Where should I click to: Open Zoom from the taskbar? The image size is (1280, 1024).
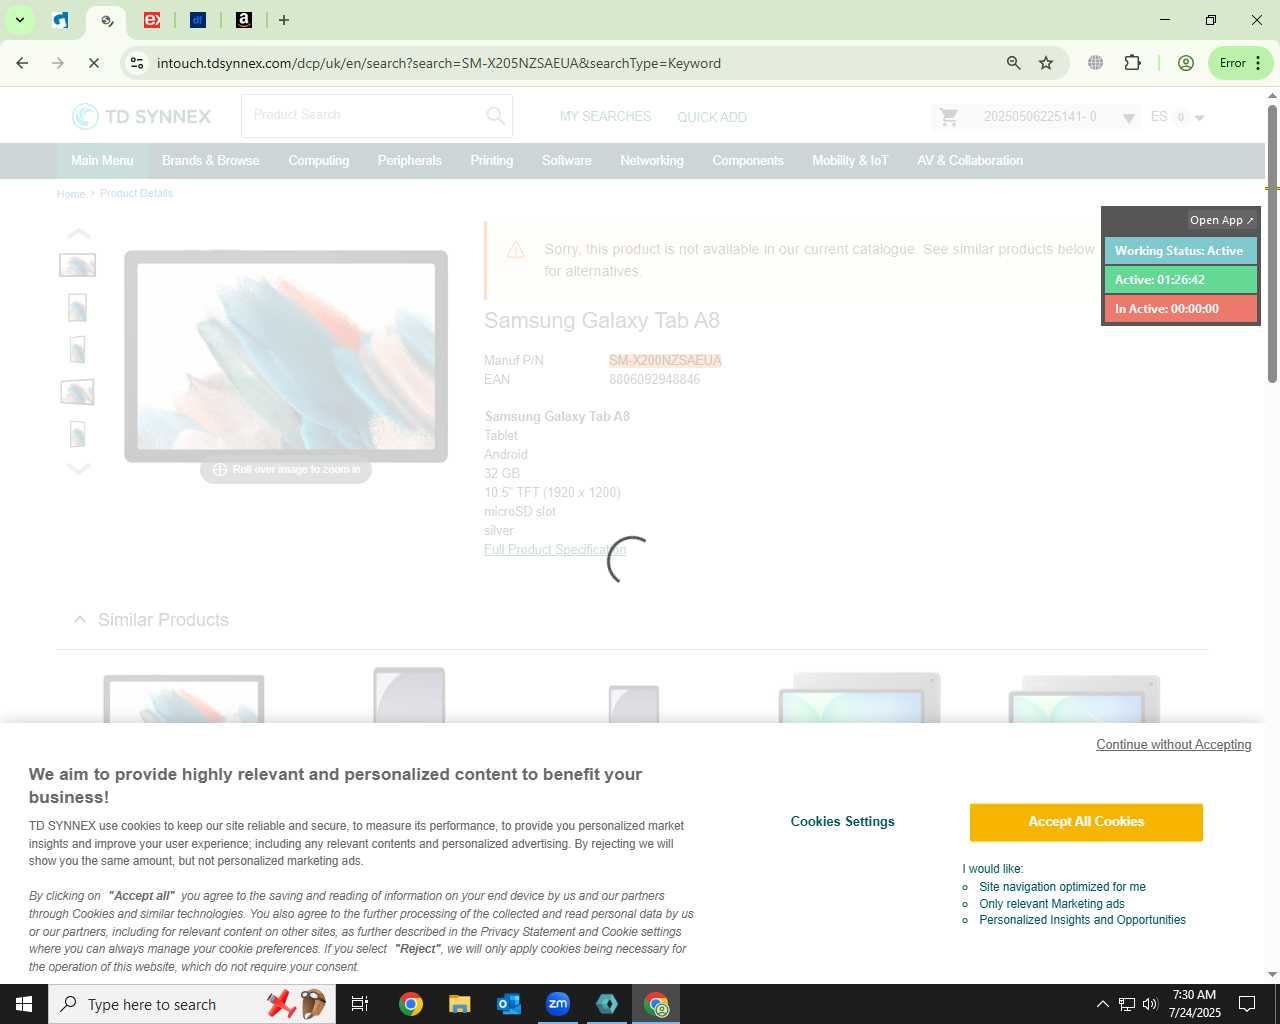point(558,1004)
